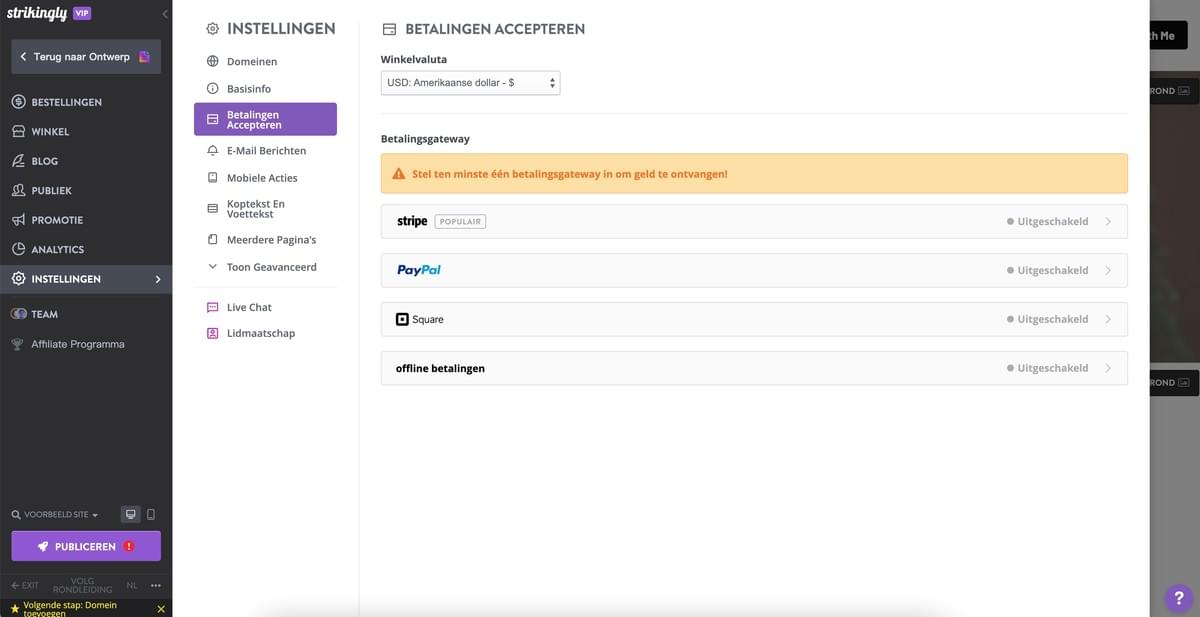Click the Instellingen sidebar item
Viewport: 1200px width, 617px height.
86,279
